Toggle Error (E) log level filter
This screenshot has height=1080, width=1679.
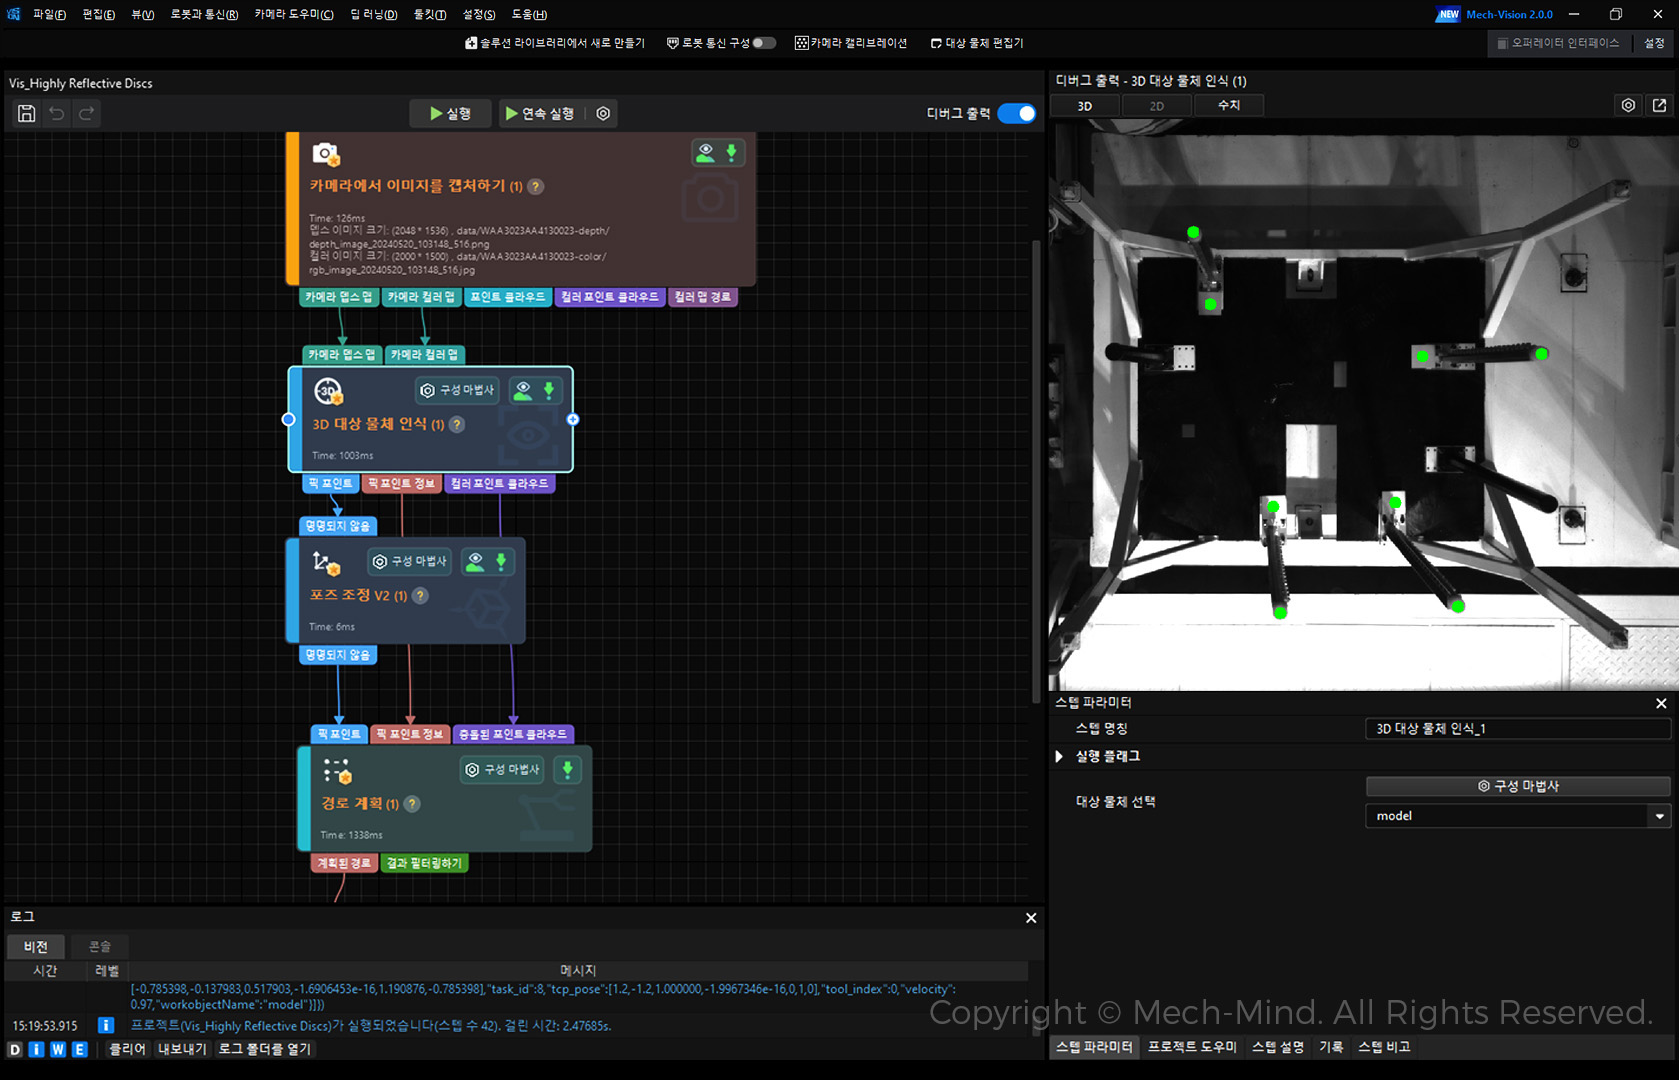(x=80, y=1049)
